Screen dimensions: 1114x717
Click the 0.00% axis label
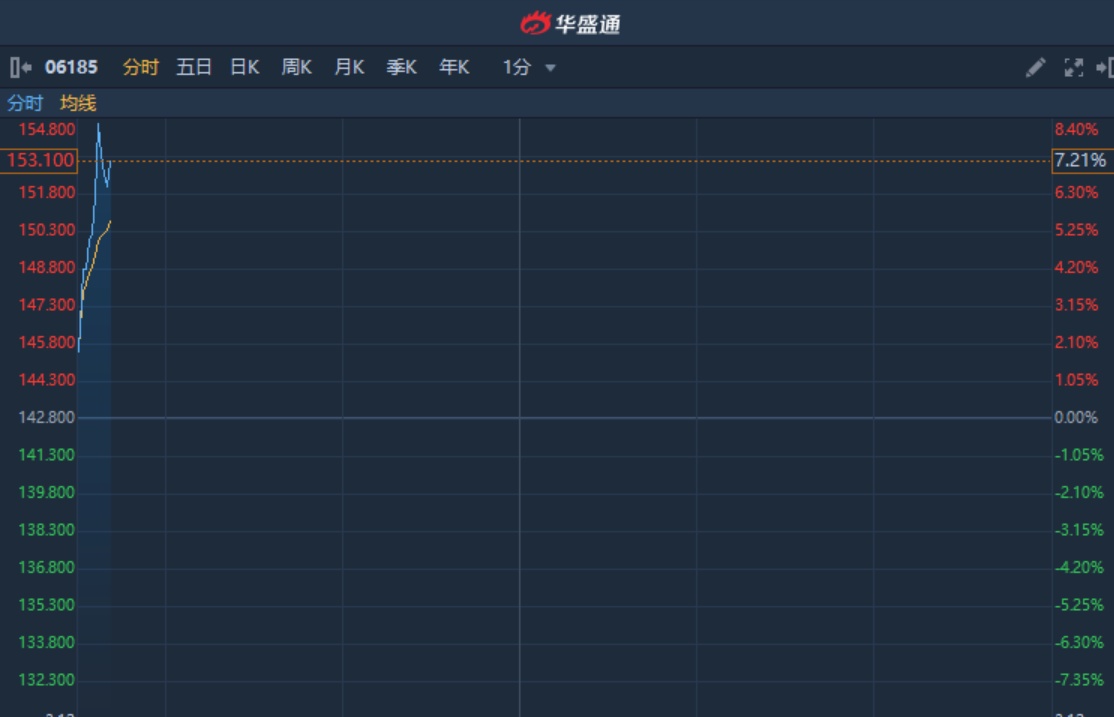coord(1076,417)
